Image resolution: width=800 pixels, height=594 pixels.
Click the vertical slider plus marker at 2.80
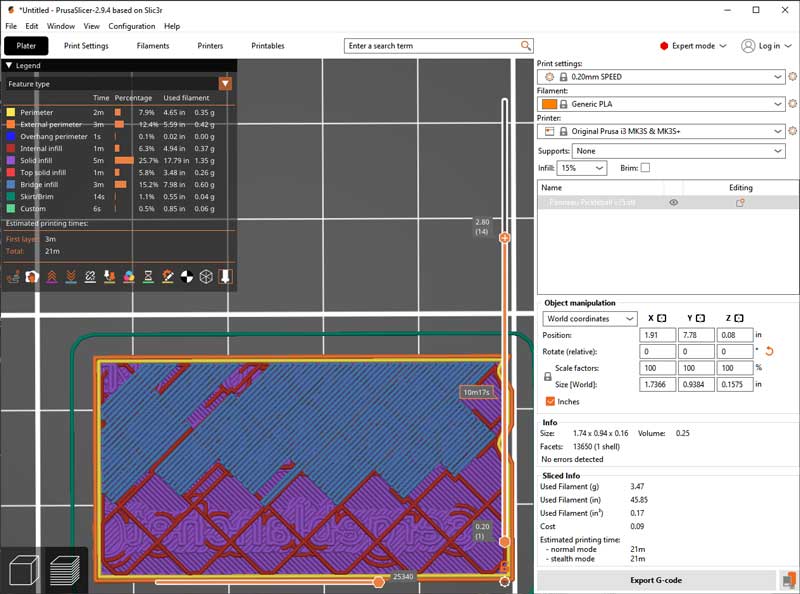click(505, 238)
